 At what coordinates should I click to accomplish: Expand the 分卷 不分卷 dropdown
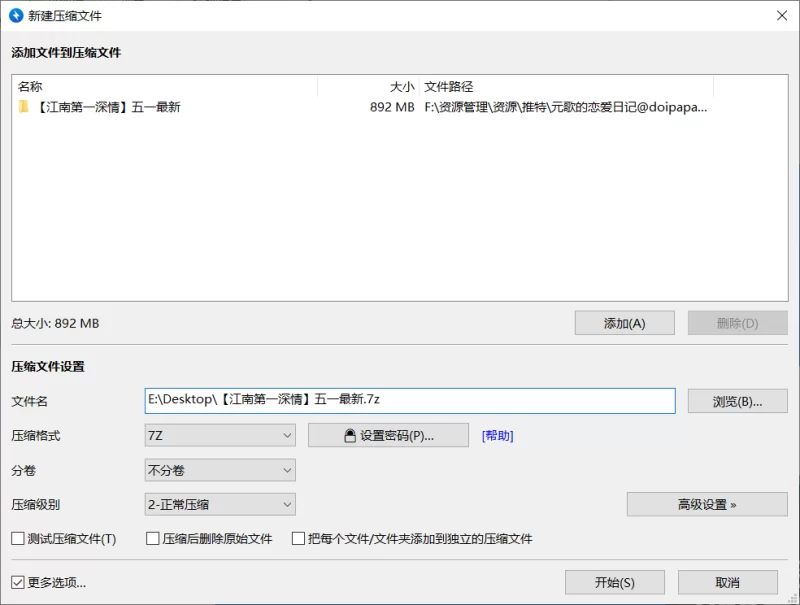coord(220,470)
